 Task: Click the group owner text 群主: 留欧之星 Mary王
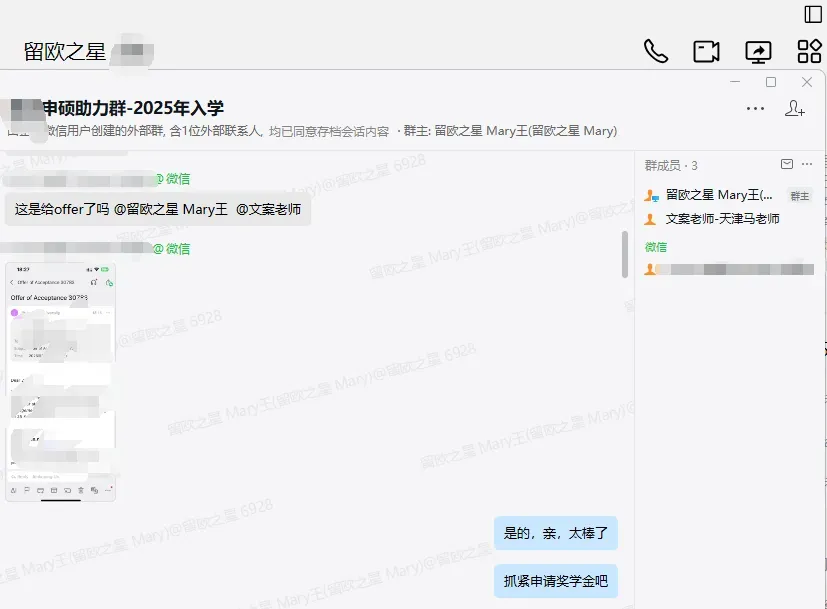(x=510, y=131)
